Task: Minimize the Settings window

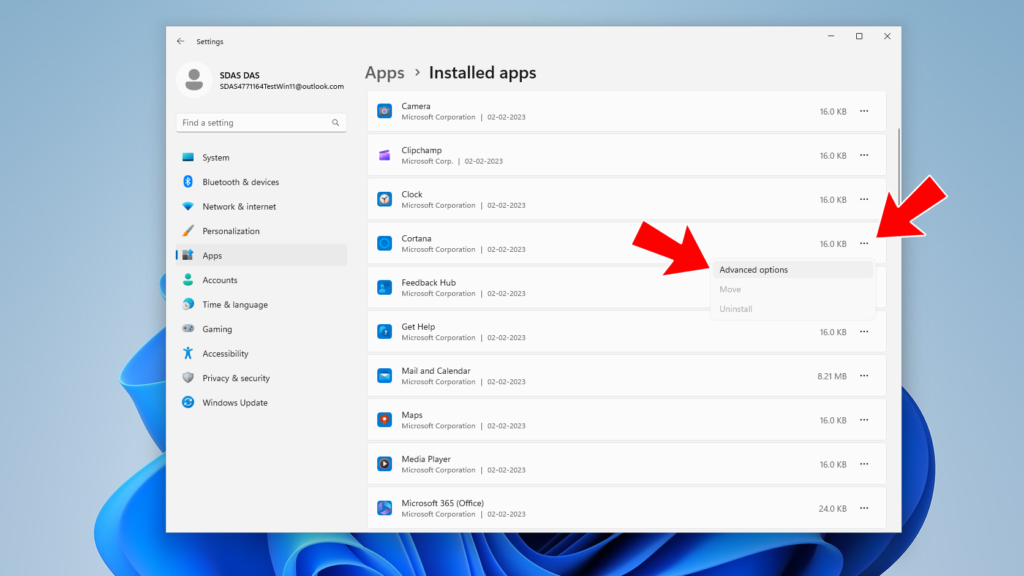Action: pos(831,37)
